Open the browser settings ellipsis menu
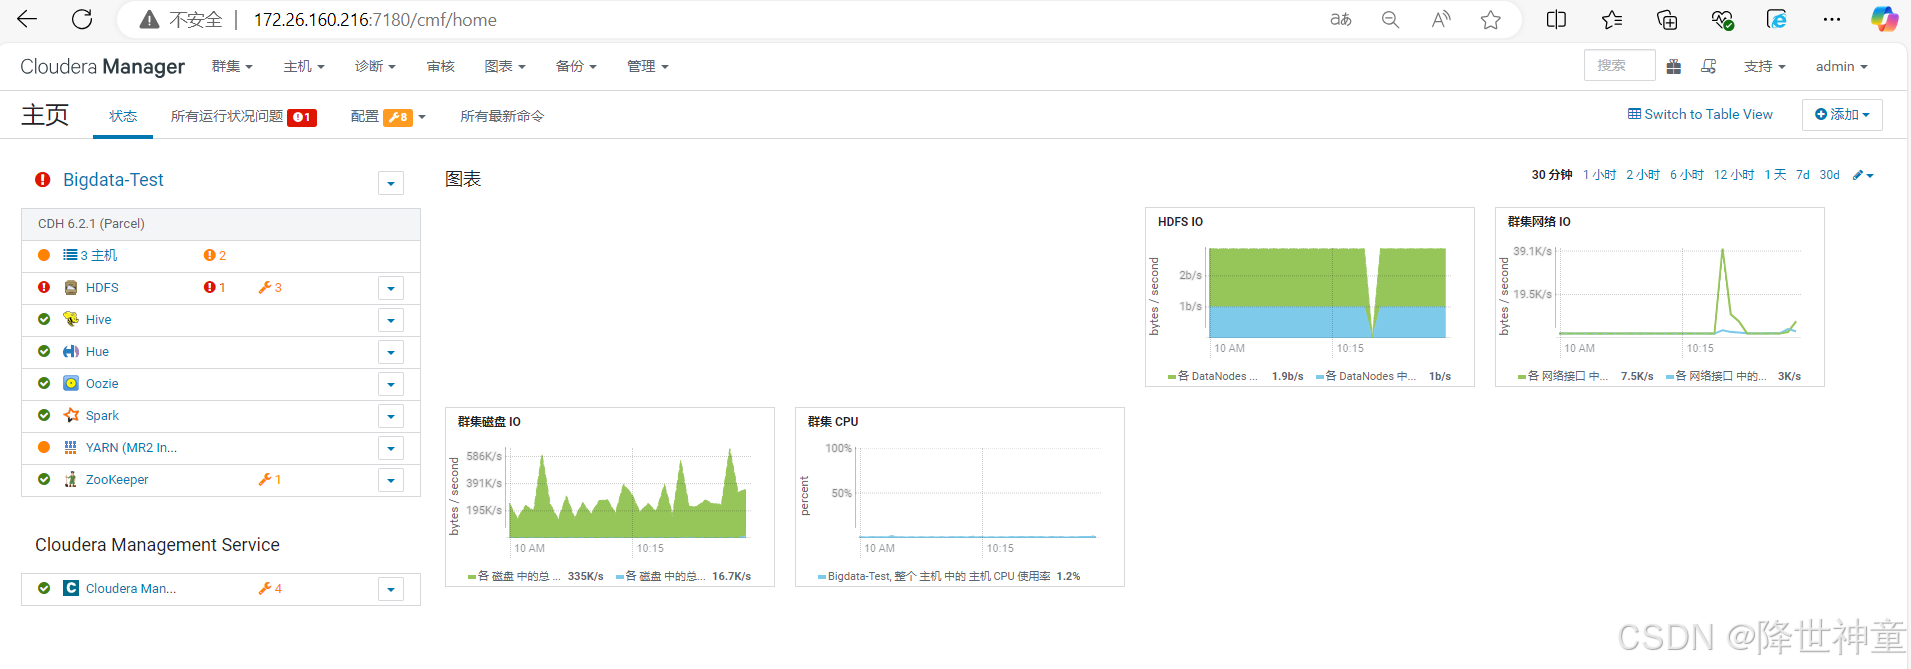 click(x=1832, y=19)
